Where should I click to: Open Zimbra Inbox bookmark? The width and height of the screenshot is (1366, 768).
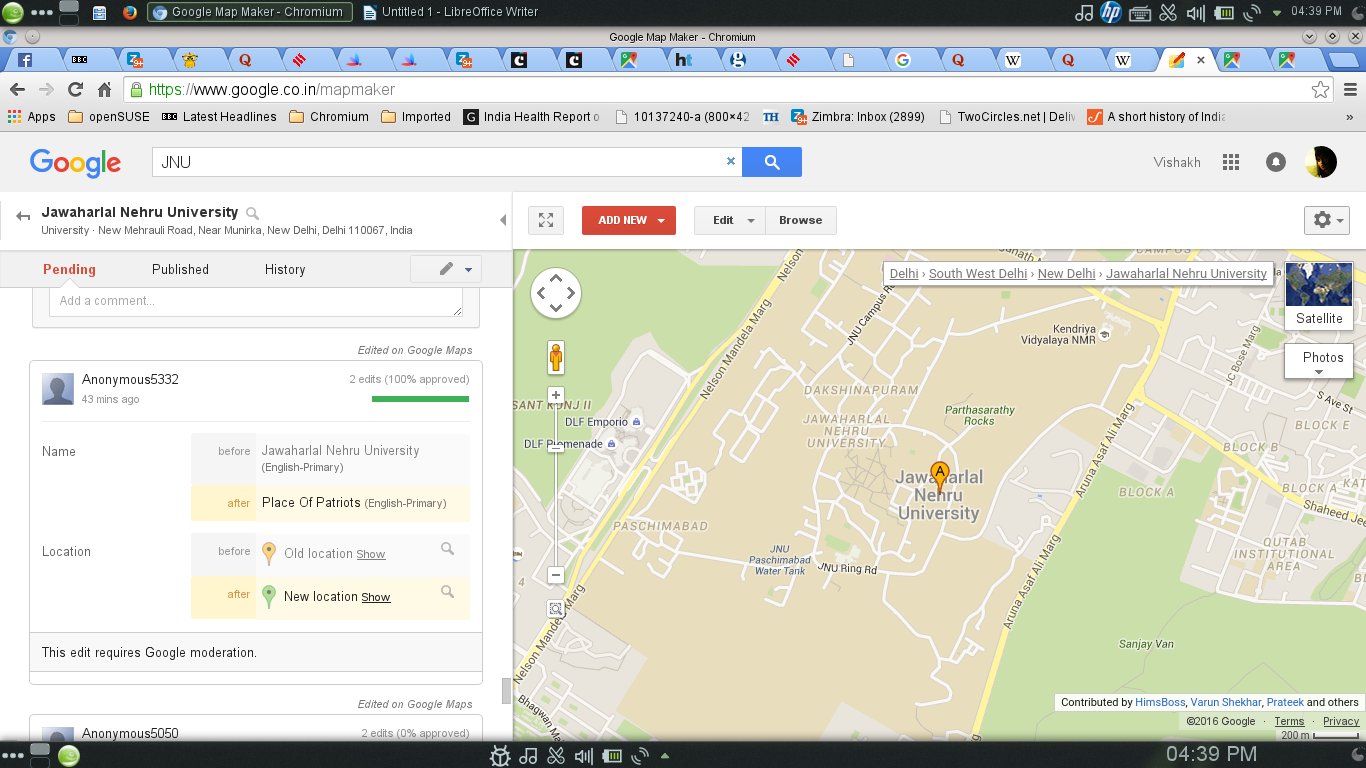tap(860, 116)
